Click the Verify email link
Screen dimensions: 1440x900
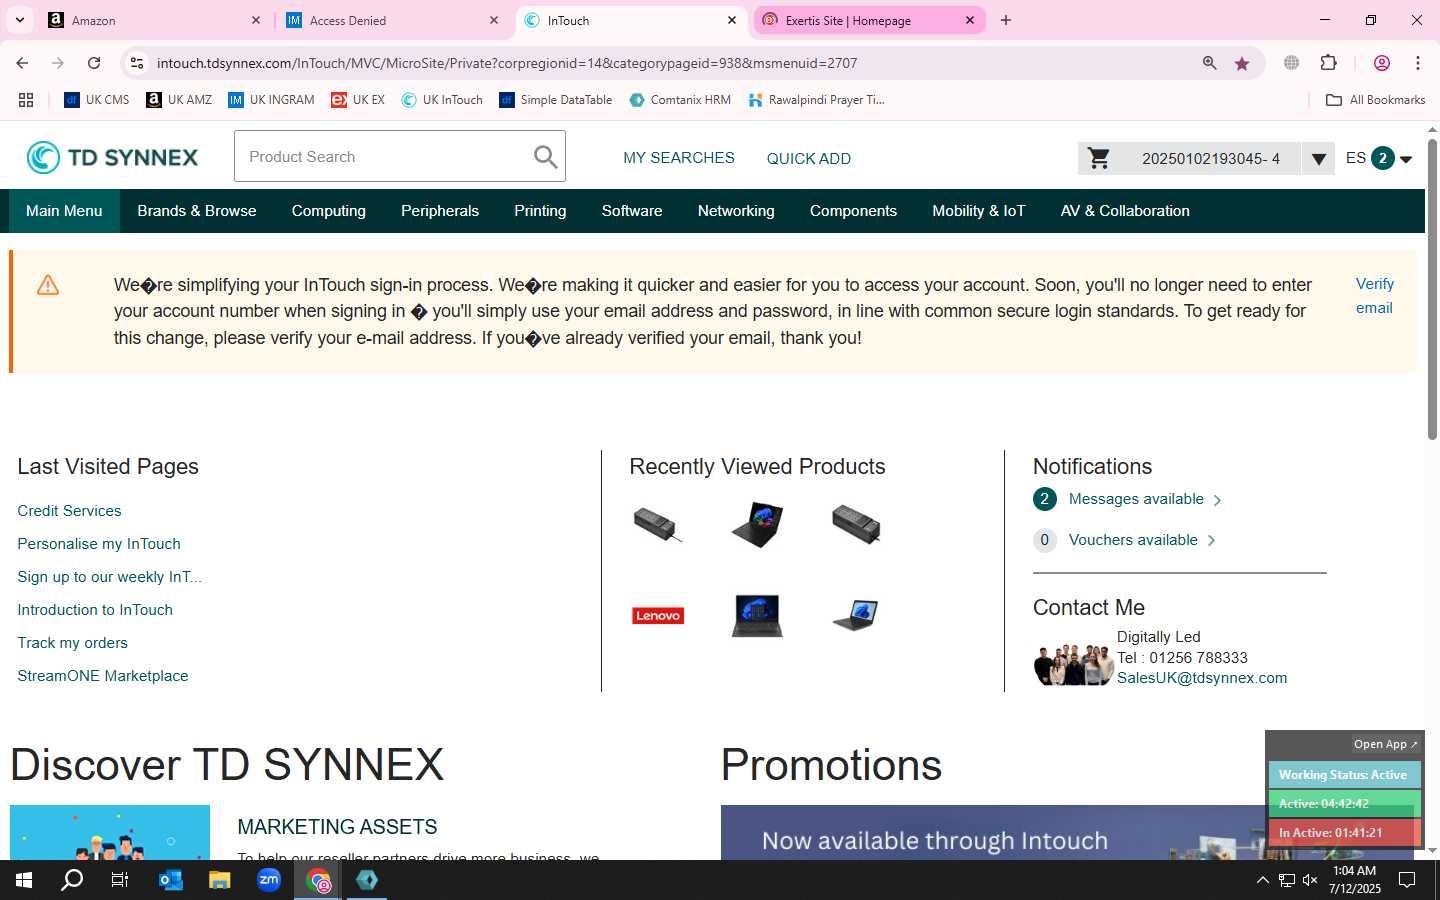coord(1375,296)
